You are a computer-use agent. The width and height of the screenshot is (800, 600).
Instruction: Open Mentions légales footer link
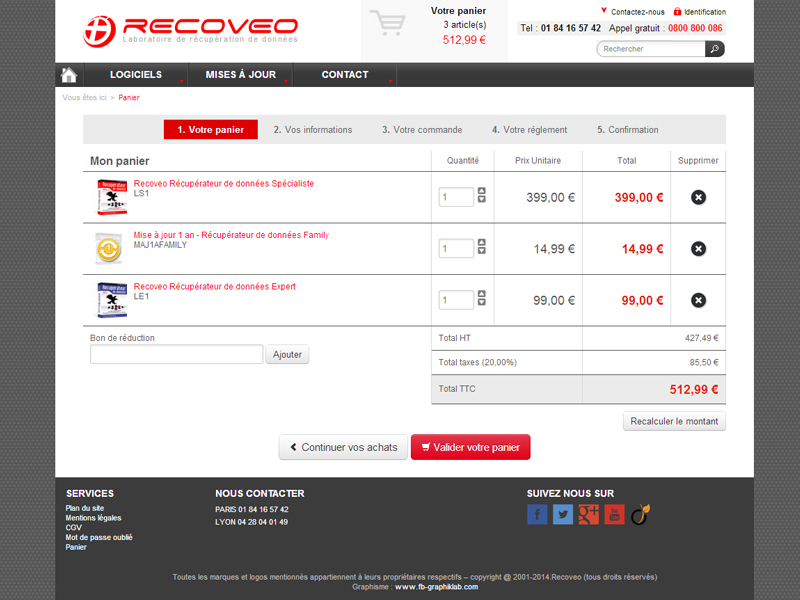click(x=93, y=518)
